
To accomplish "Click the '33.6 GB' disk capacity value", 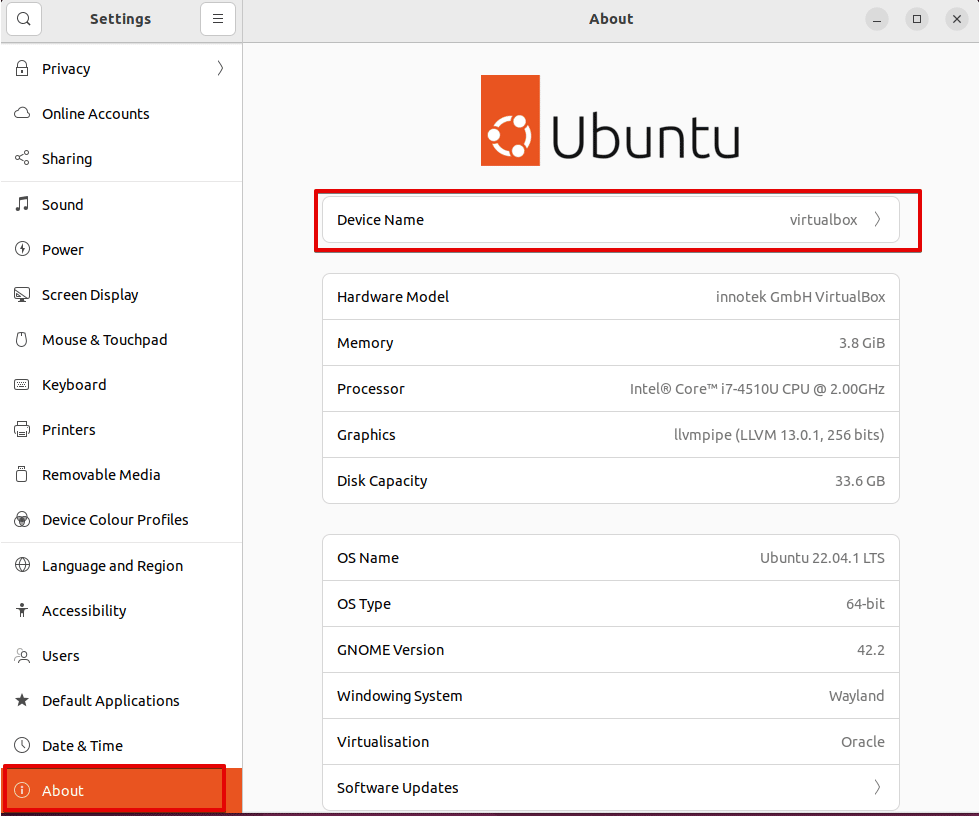I will (860, 481).
